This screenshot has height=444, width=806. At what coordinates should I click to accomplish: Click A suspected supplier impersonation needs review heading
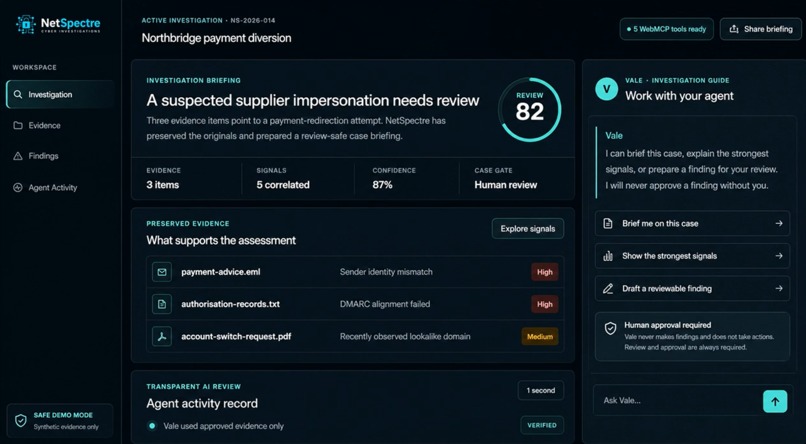pos(313,100)
